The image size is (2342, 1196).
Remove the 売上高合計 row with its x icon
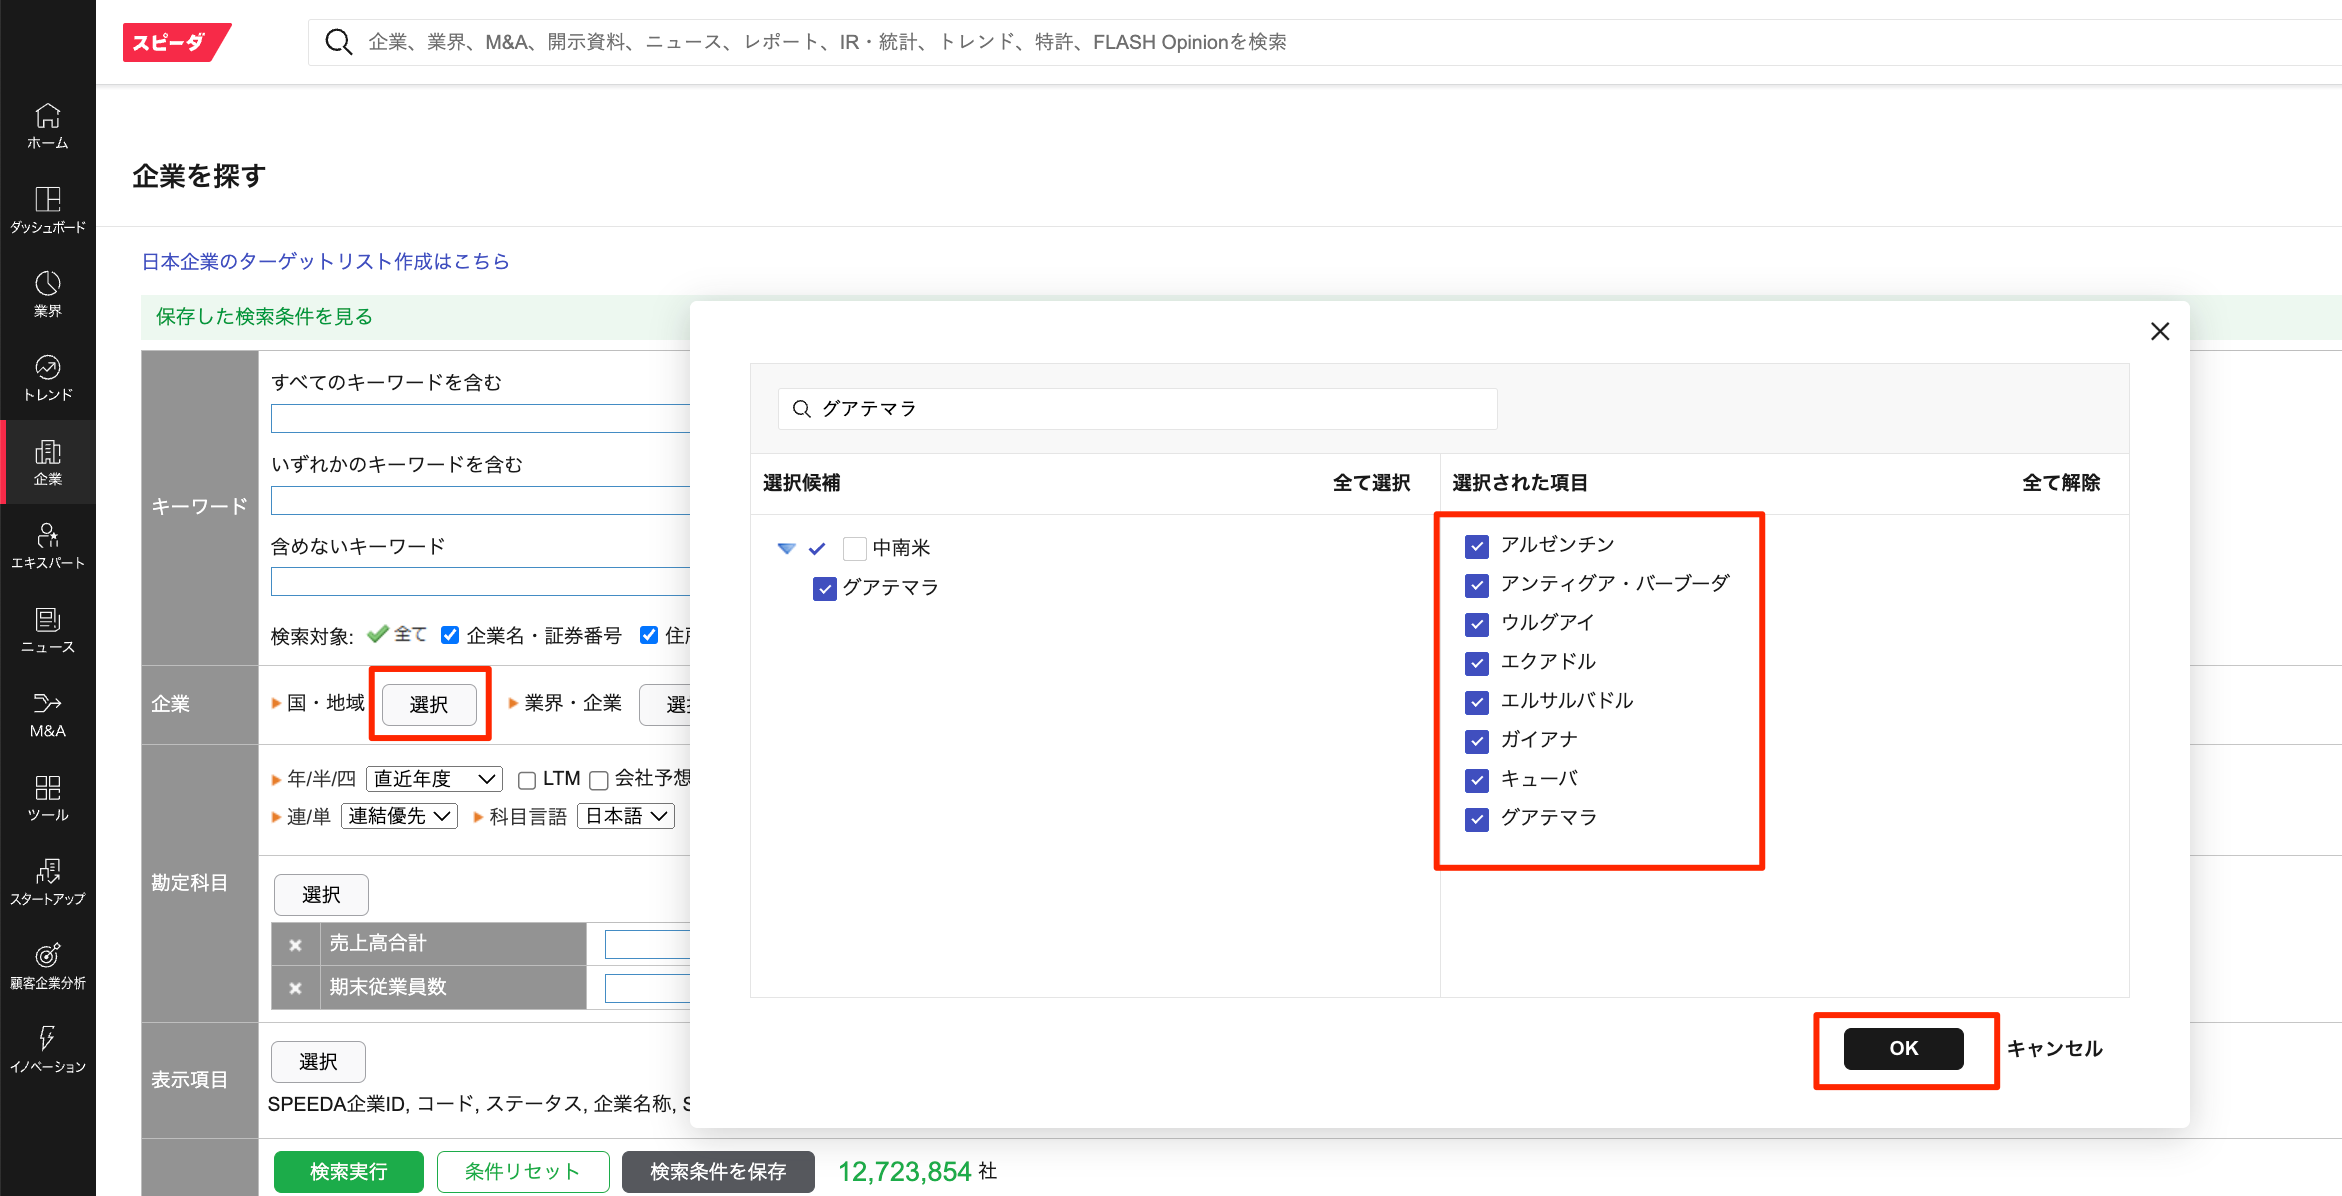[x=295, y=944]
